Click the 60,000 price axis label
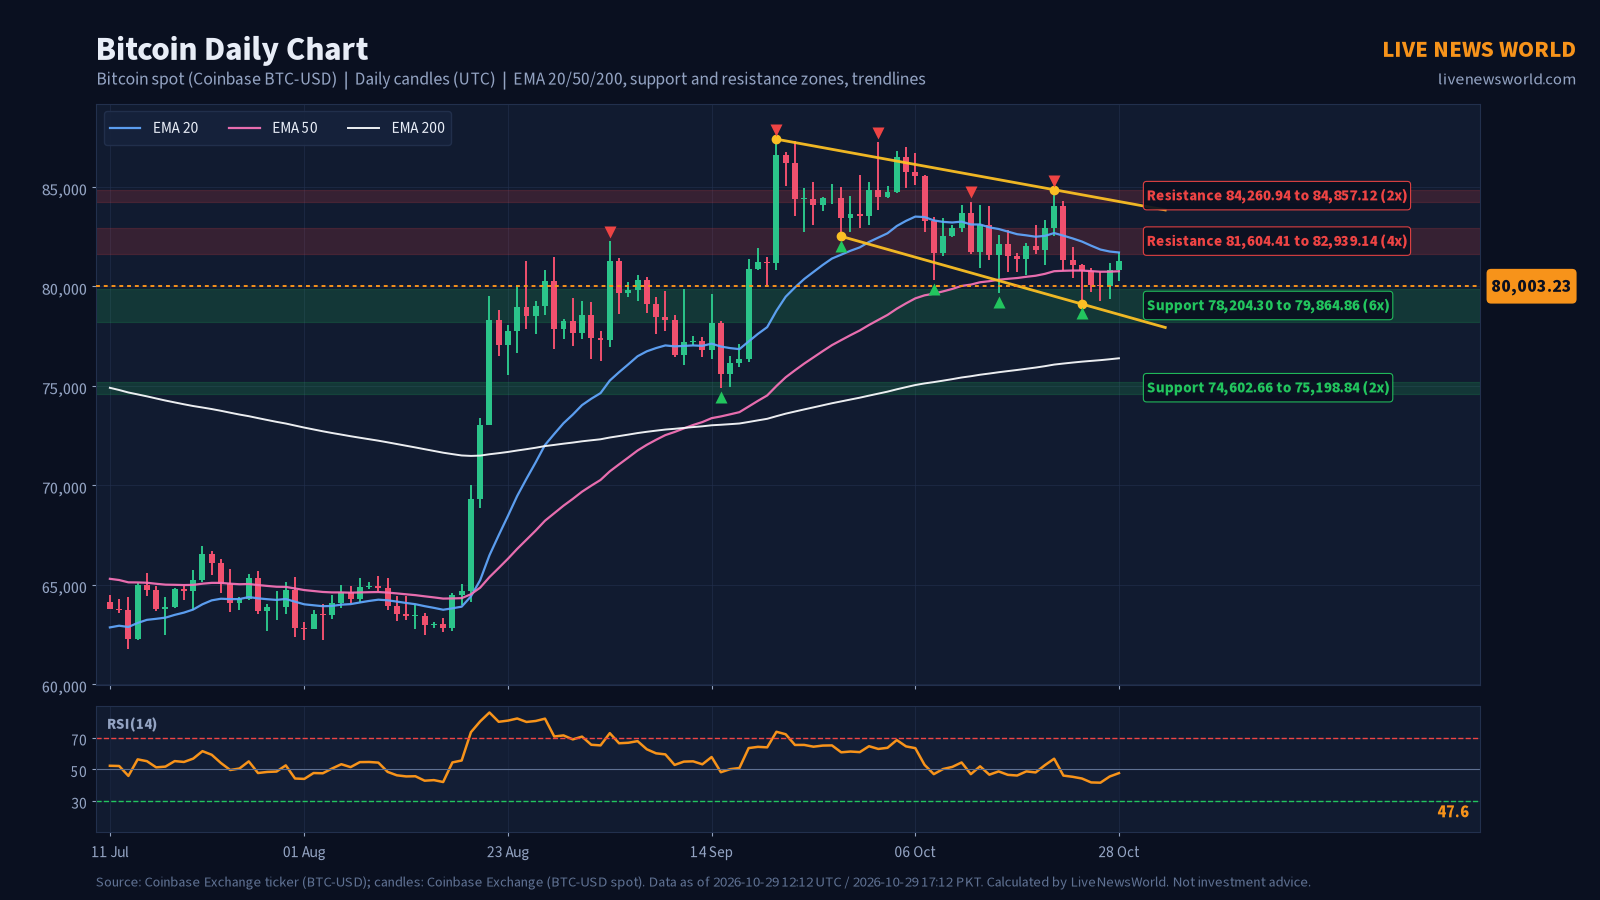 [x=65, y=687]
